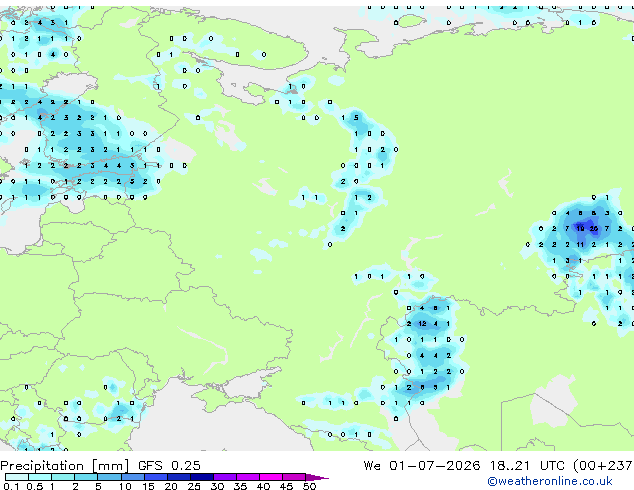Screen dimensions: 634x490
Task: Click the 20–25 mm legend swatch
Action: (x=178, y=477)
